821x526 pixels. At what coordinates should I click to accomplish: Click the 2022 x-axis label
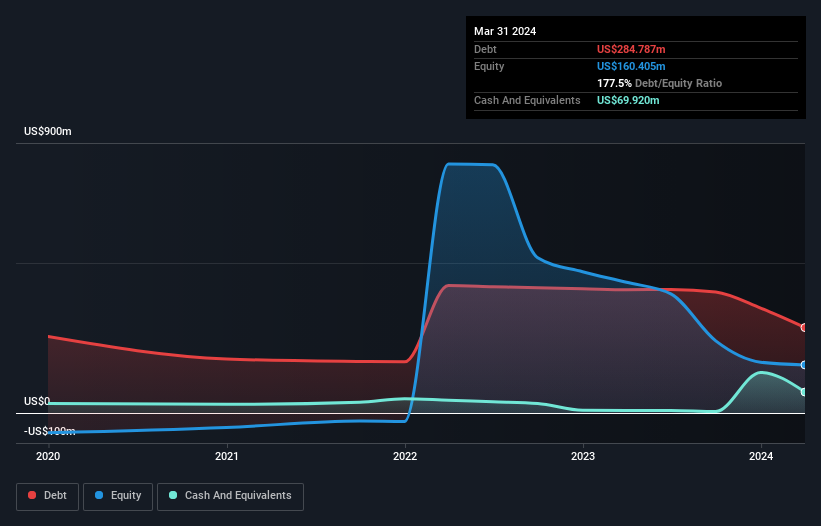pyautogui.click(x=405, y=456)
